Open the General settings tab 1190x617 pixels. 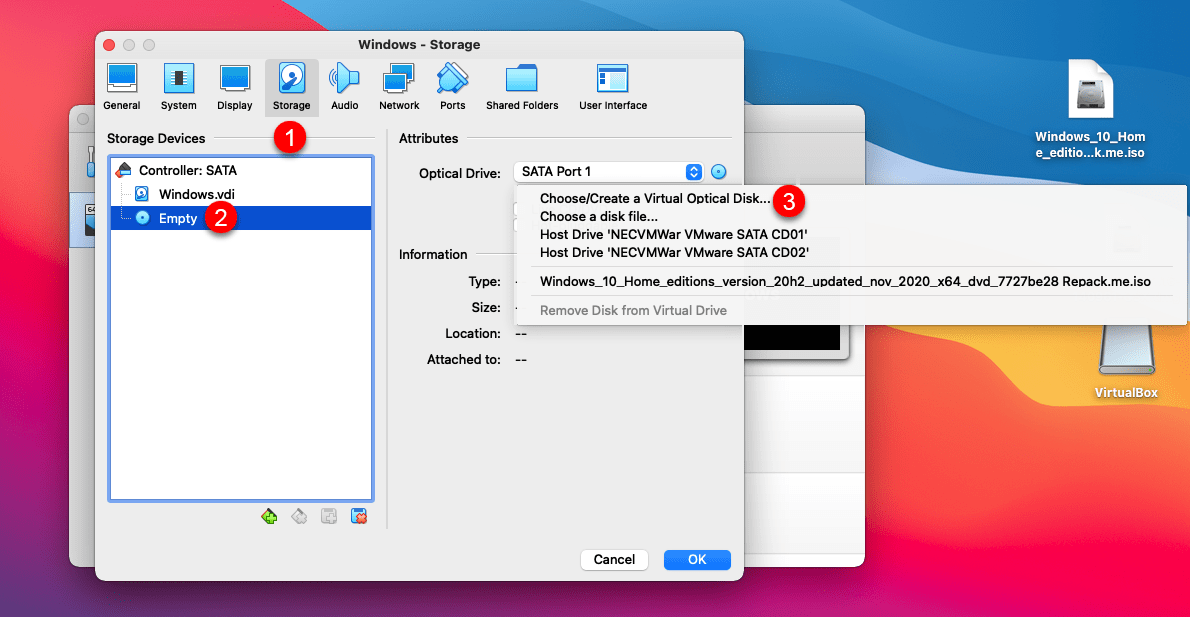[x=121, y=87]
